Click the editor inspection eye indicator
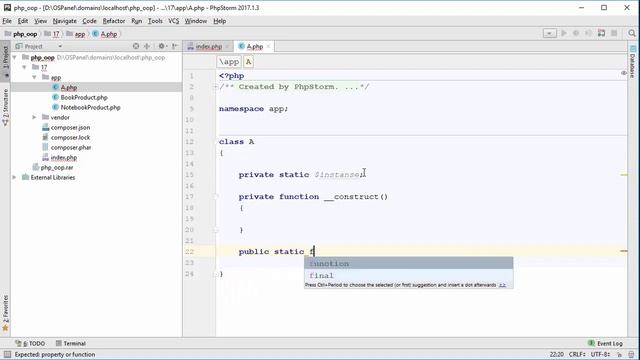Viewport: 640px width, 360px height. [x=624, y=73]
